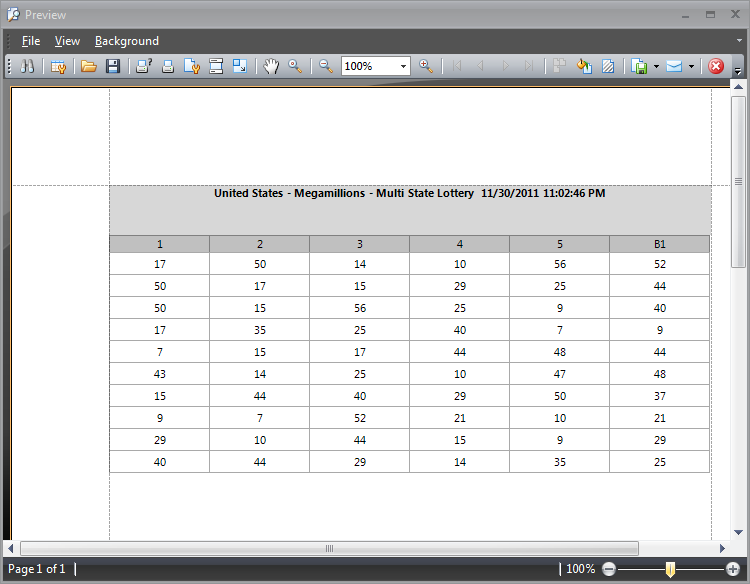Screen dimensions: 750x584
Task: Select the Hand tool
Action: tap(271, 66)
